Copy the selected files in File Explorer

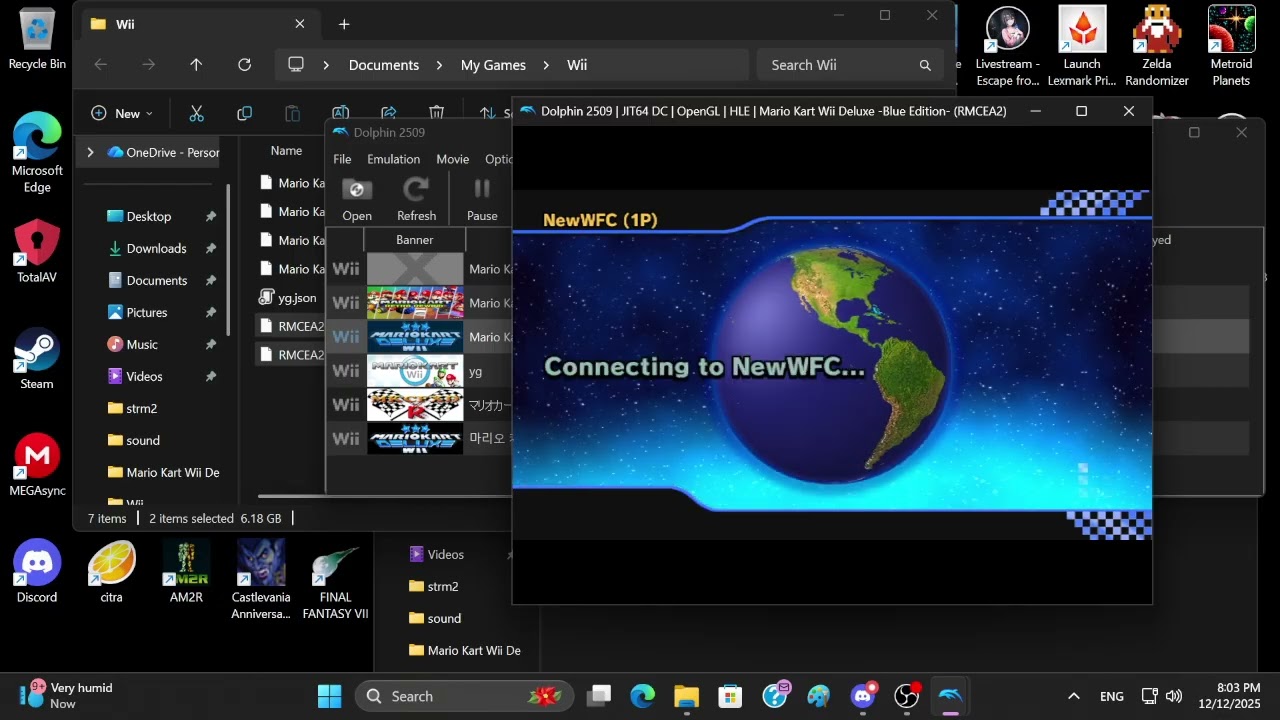pos(244,113)
